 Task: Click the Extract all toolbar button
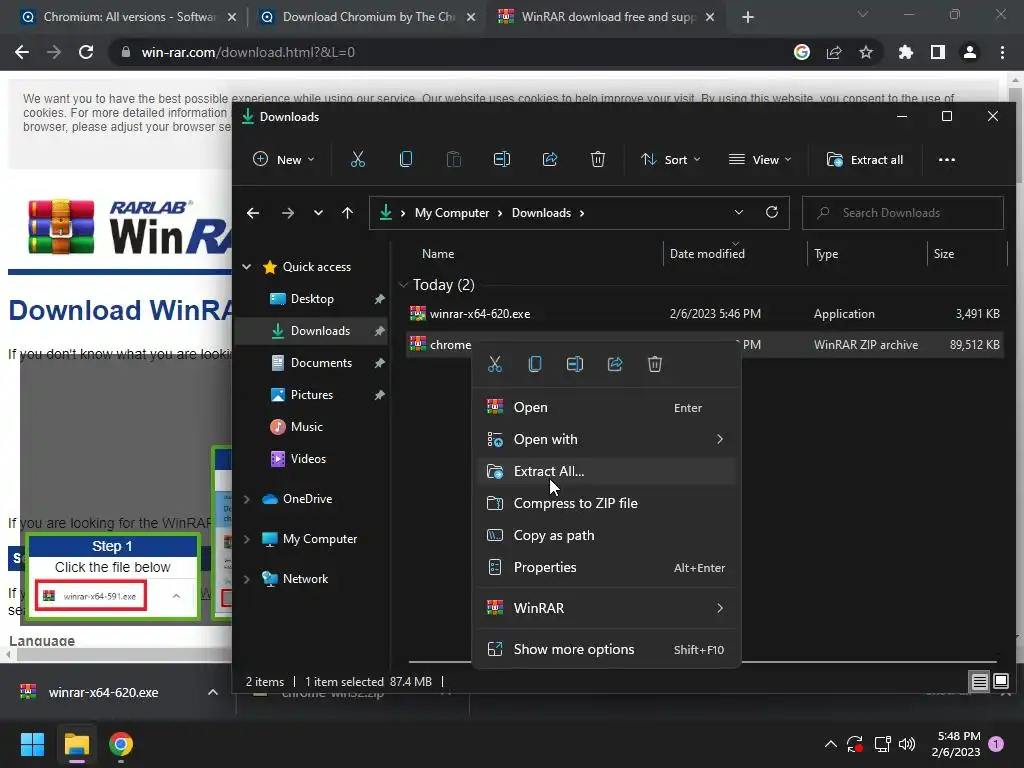coord(865,159)
